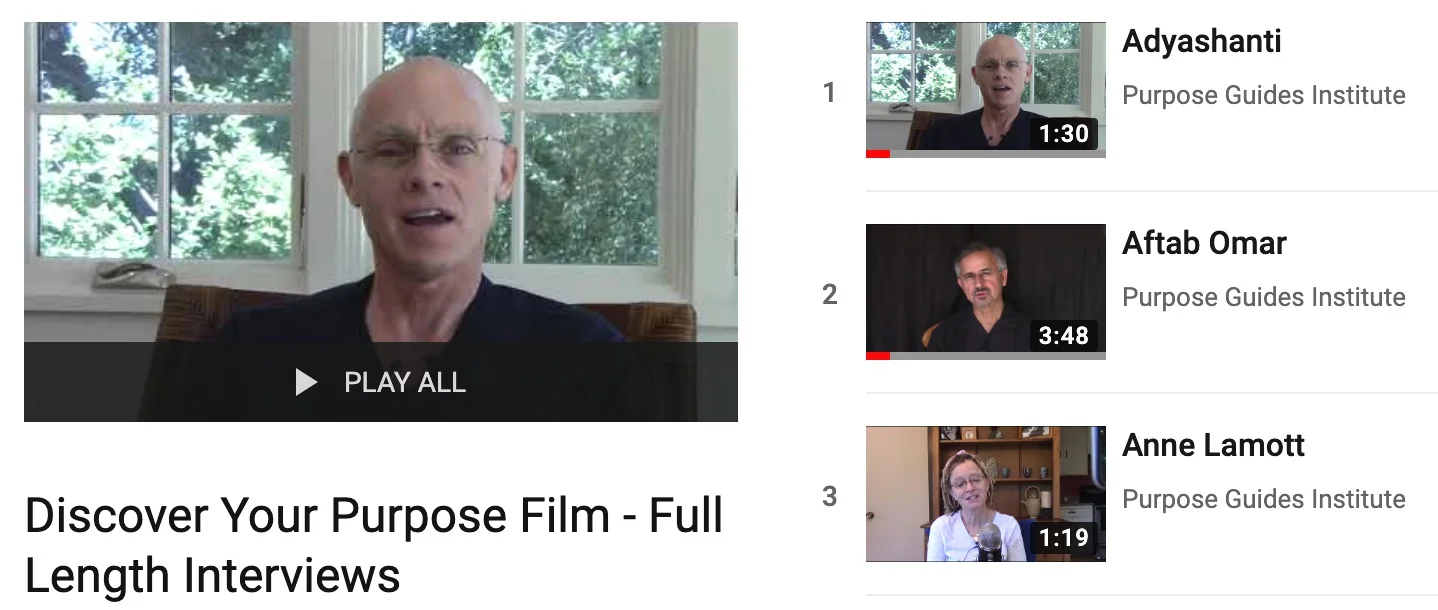This screenshot has width=1438, height=610.
Task: Click red progress bar under Aftab Omar thumbnail
Action: [878, 356]
